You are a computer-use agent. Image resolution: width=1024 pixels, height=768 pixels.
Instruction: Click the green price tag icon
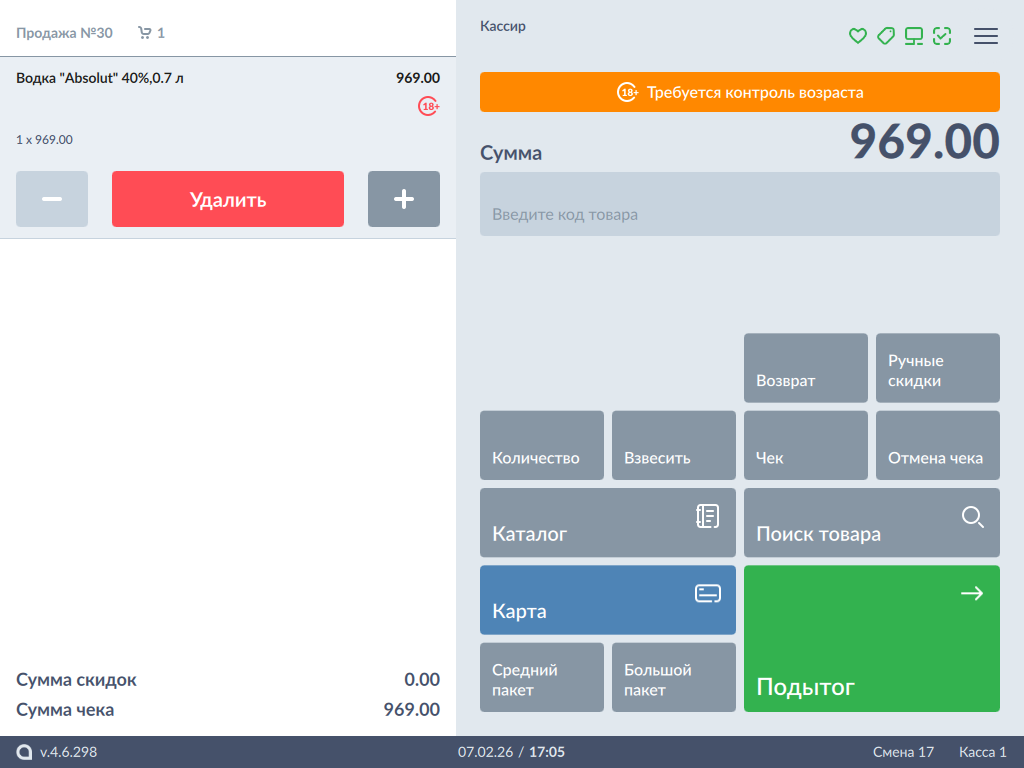click(x=885, y=36)
